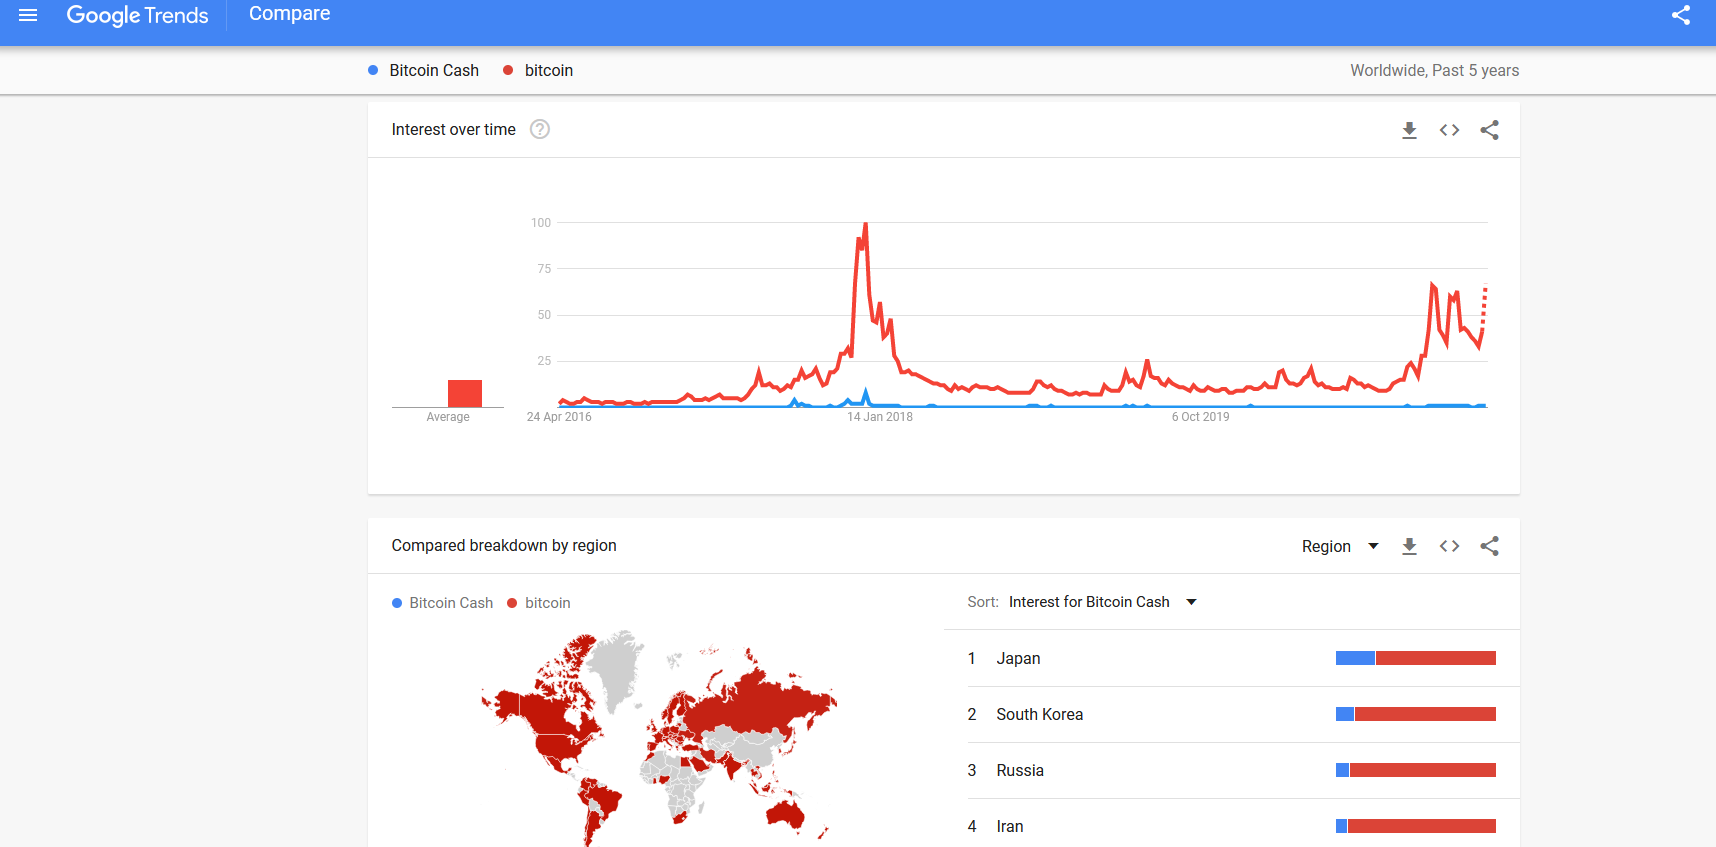Open embed code for Interest over time
1716x847 pixels.
pos(1449,130)
